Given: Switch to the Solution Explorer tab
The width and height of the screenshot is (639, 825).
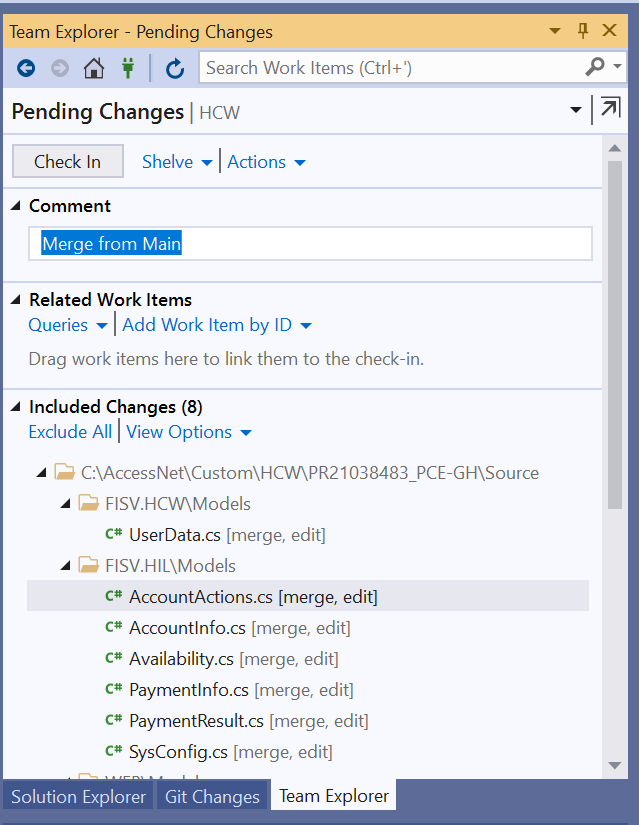Looking at the screenshot, I should (78, 796).
